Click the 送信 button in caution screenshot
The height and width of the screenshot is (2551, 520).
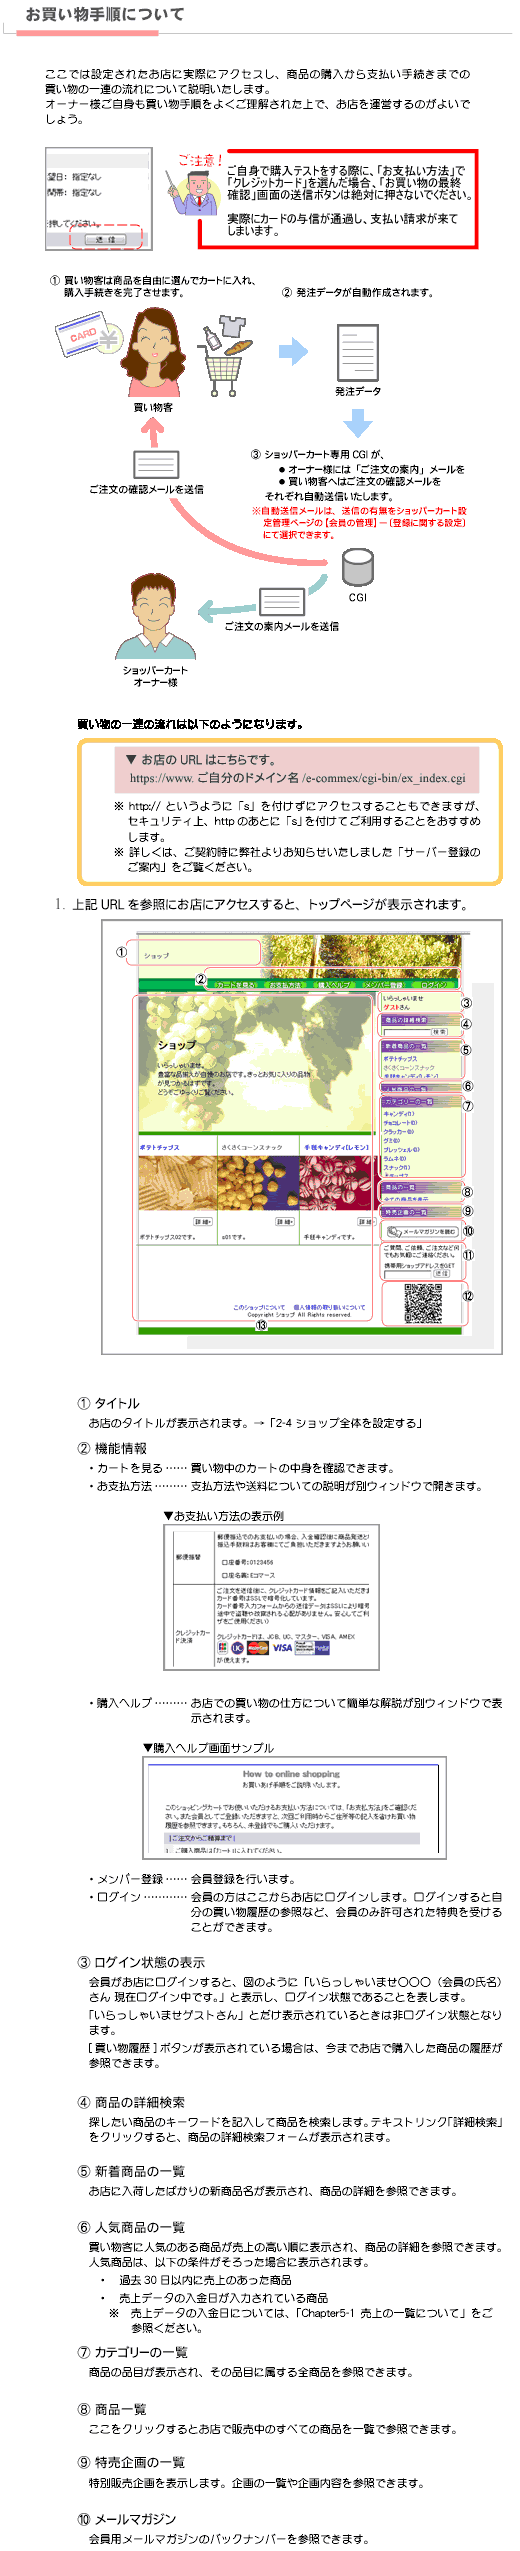point(105,240)
